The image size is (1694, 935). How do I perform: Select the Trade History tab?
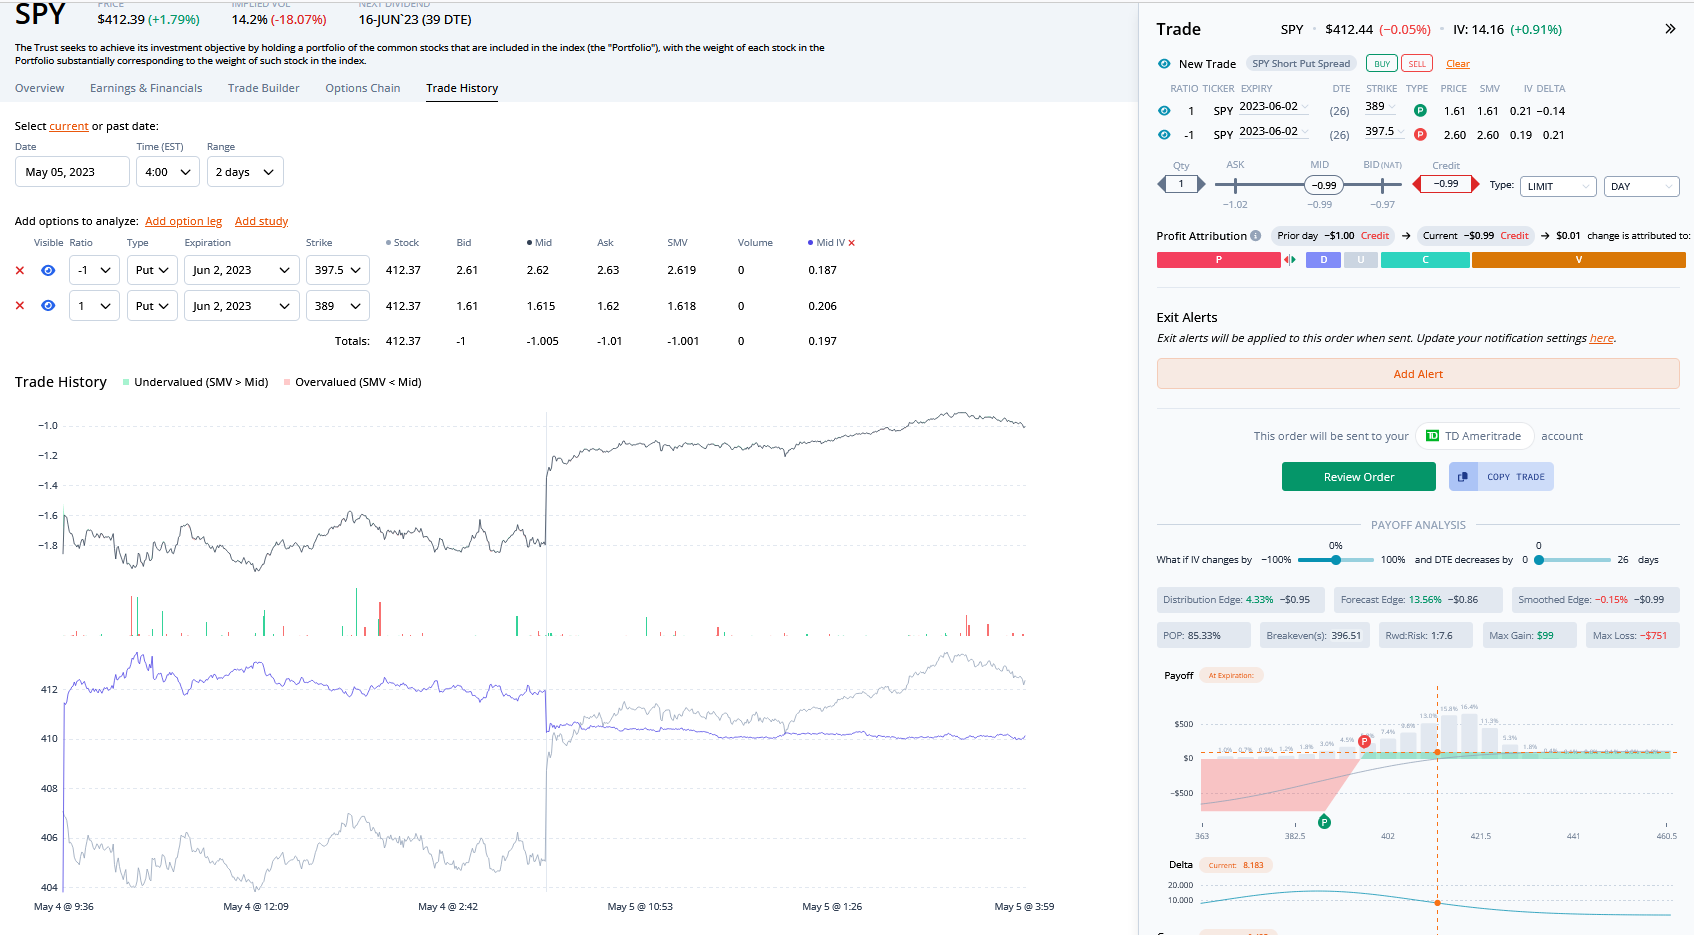(x=462, y=88)
